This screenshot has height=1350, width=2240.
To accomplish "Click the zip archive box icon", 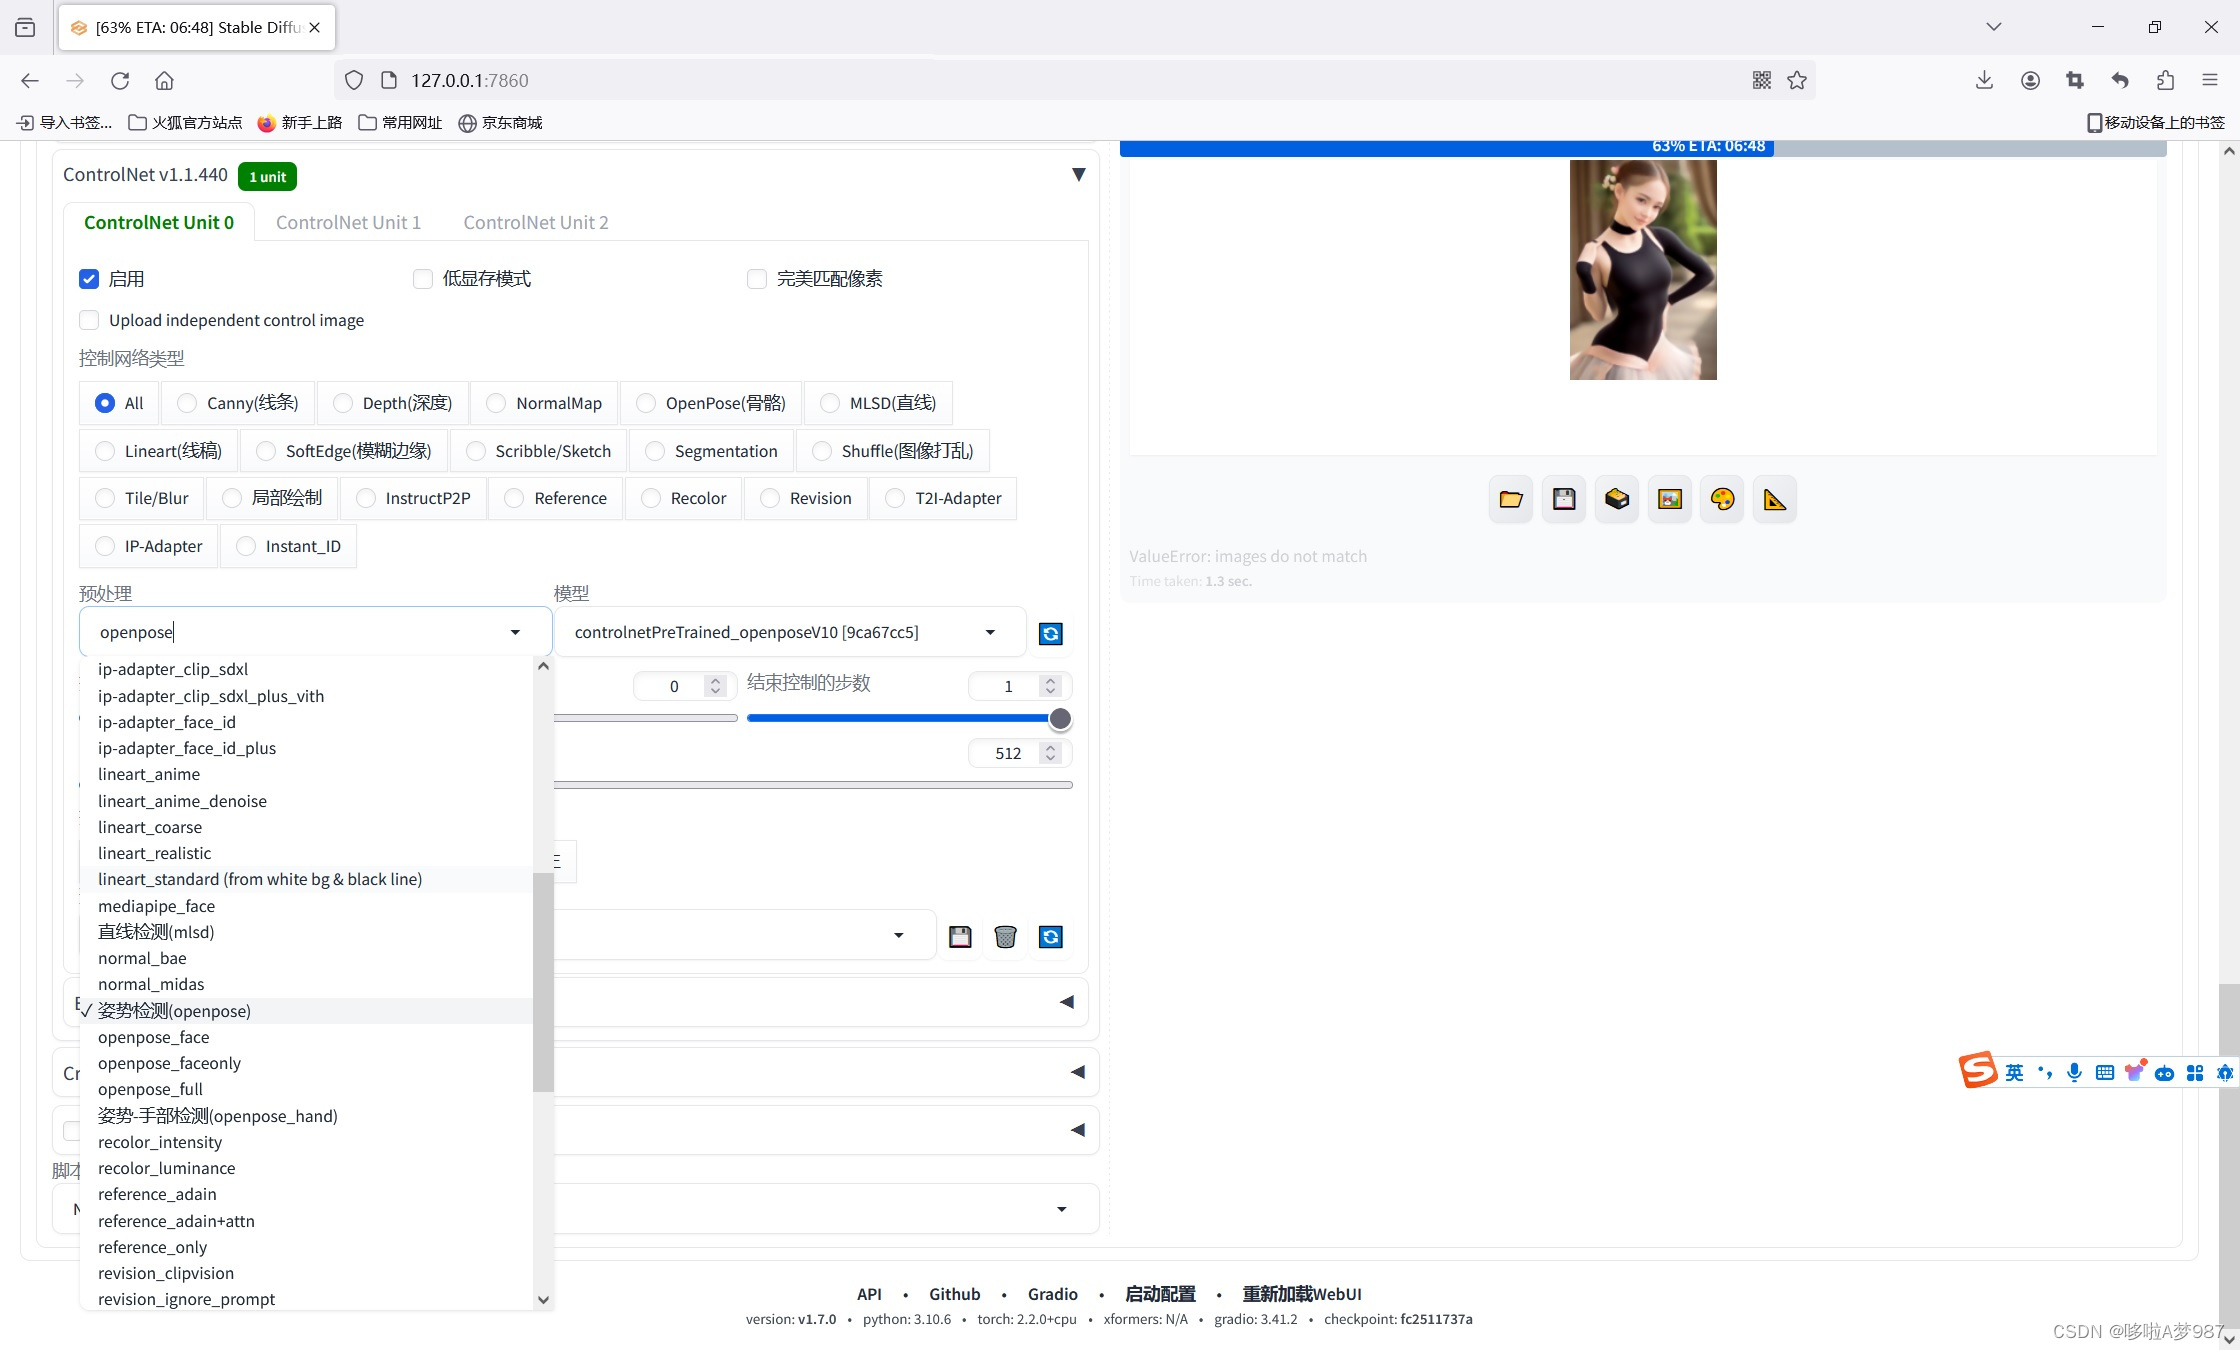I will [x=1617, y=499].
